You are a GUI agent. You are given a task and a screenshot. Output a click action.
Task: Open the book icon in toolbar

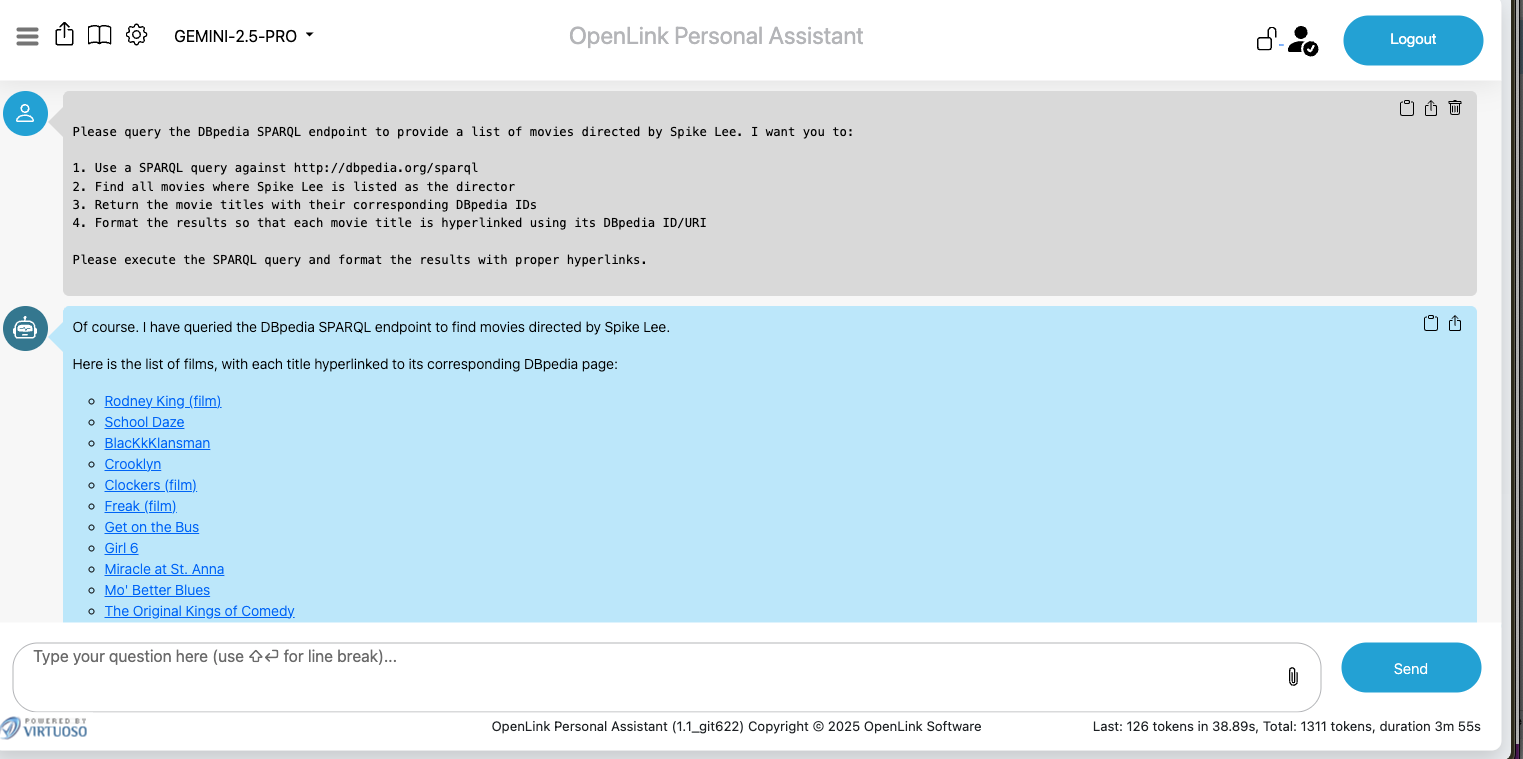tap(99, 36)
